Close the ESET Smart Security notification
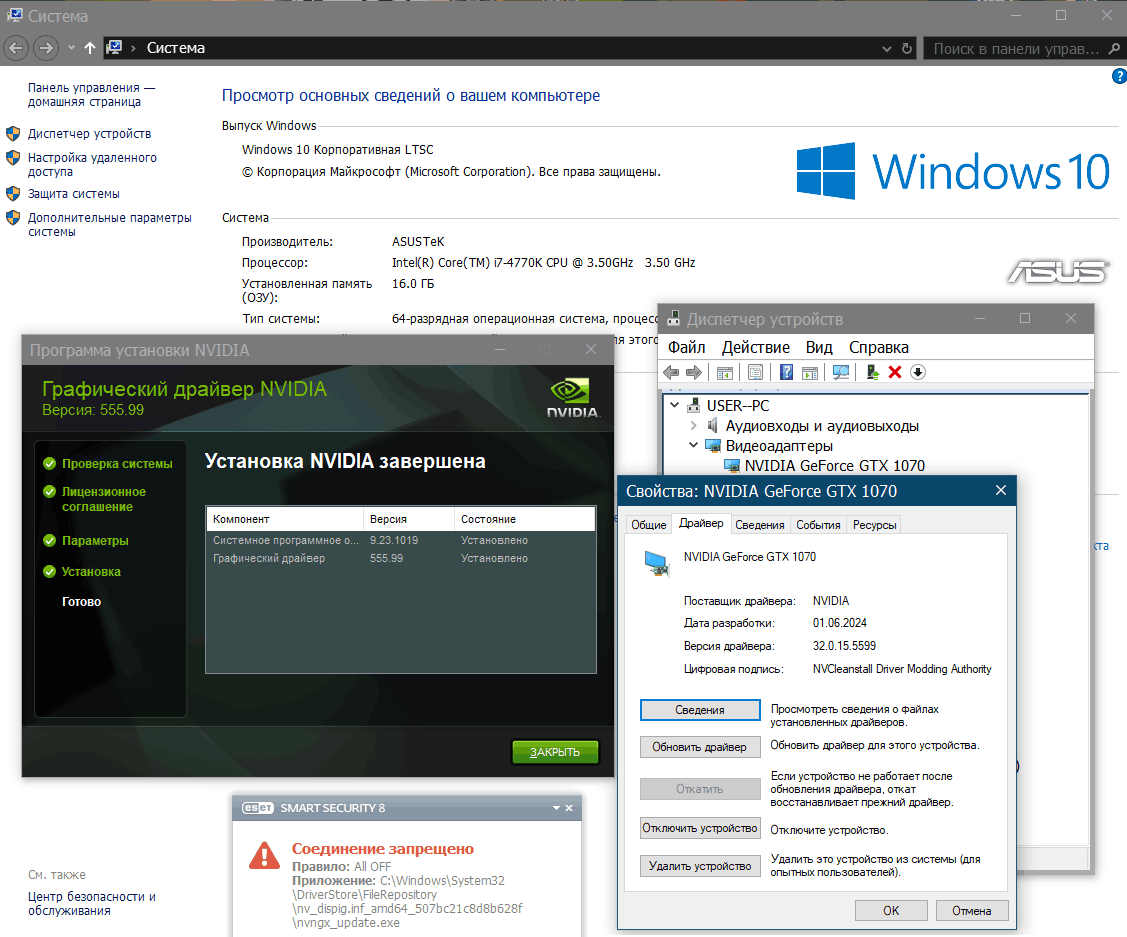 click(x=569, y=808)
